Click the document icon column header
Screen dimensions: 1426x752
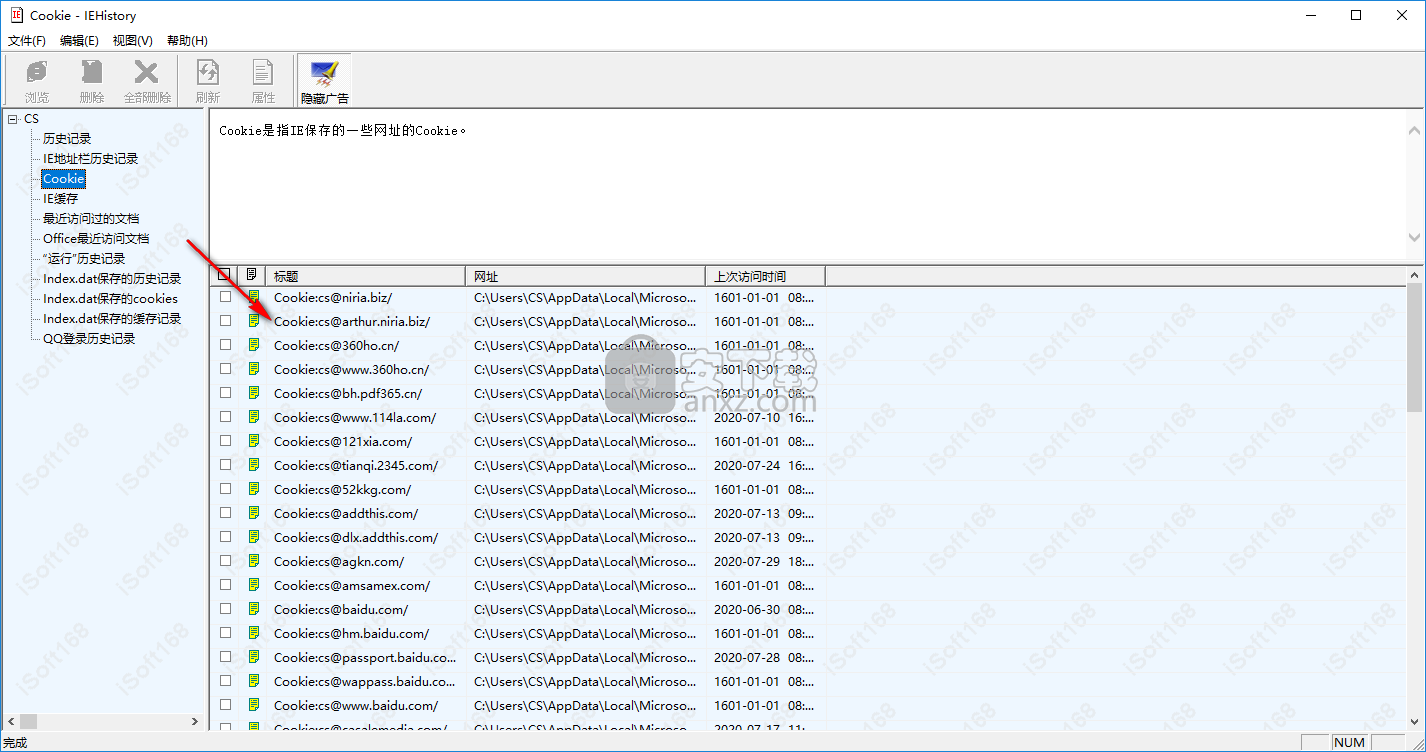tap(251, 276)
